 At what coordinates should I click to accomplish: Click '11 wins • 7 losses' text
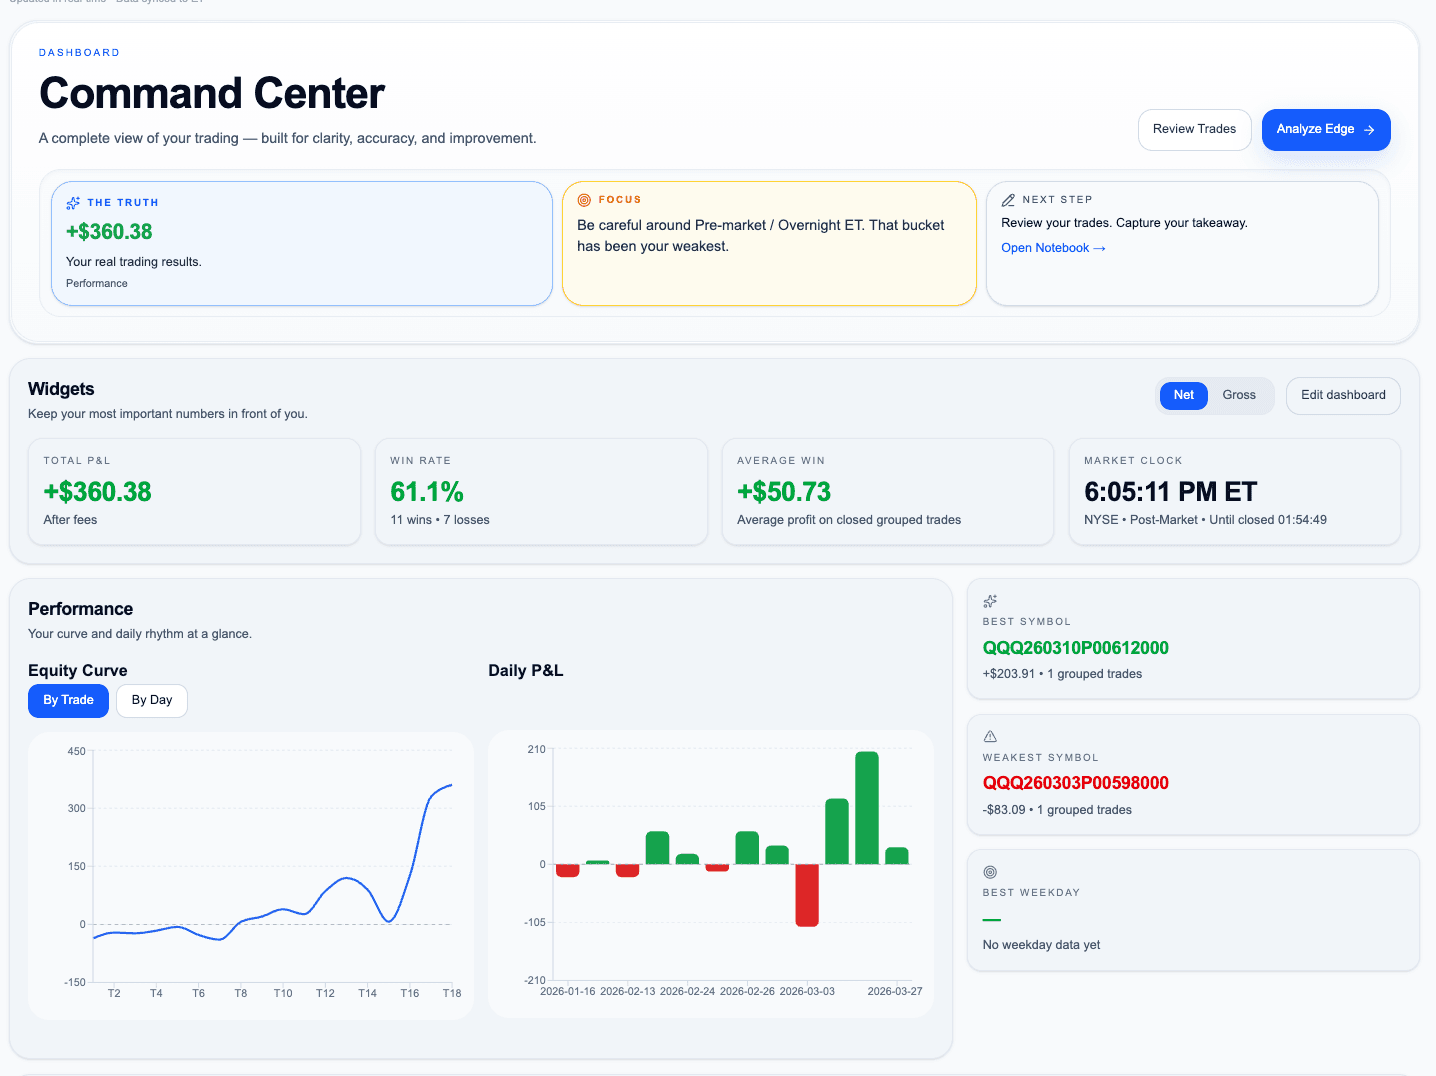(440, 520)
